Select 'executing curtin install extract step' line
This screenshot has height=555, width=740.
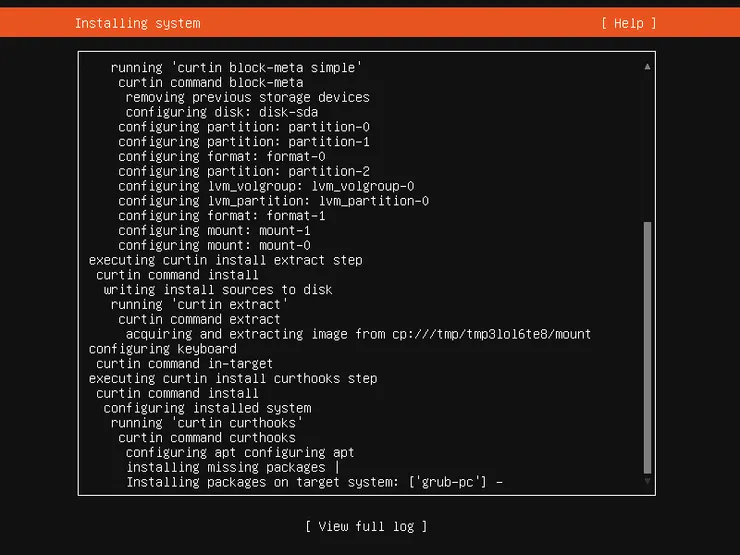click(225, 260)
